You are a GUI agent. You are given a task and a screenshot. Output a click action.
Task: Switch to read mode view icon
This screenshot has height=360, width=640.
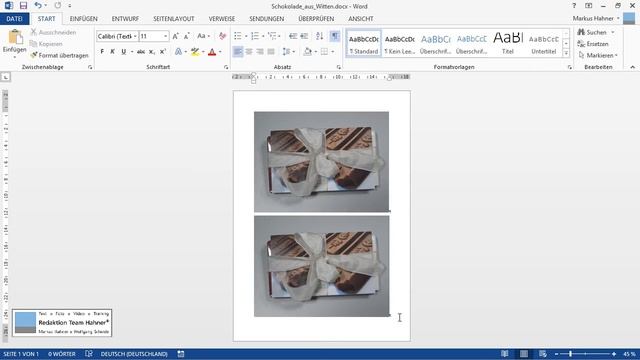[x=505, y=354]
